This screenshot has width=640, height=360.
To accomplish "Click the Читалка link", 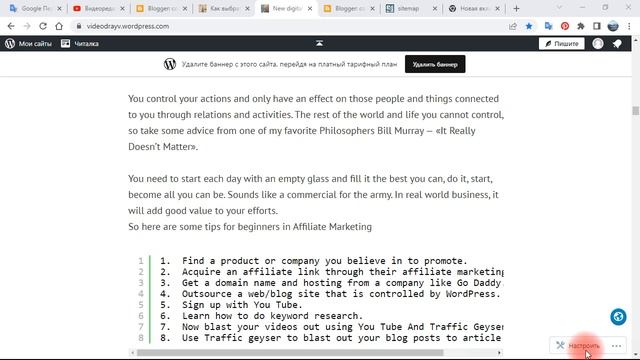I will click(87, 44).
